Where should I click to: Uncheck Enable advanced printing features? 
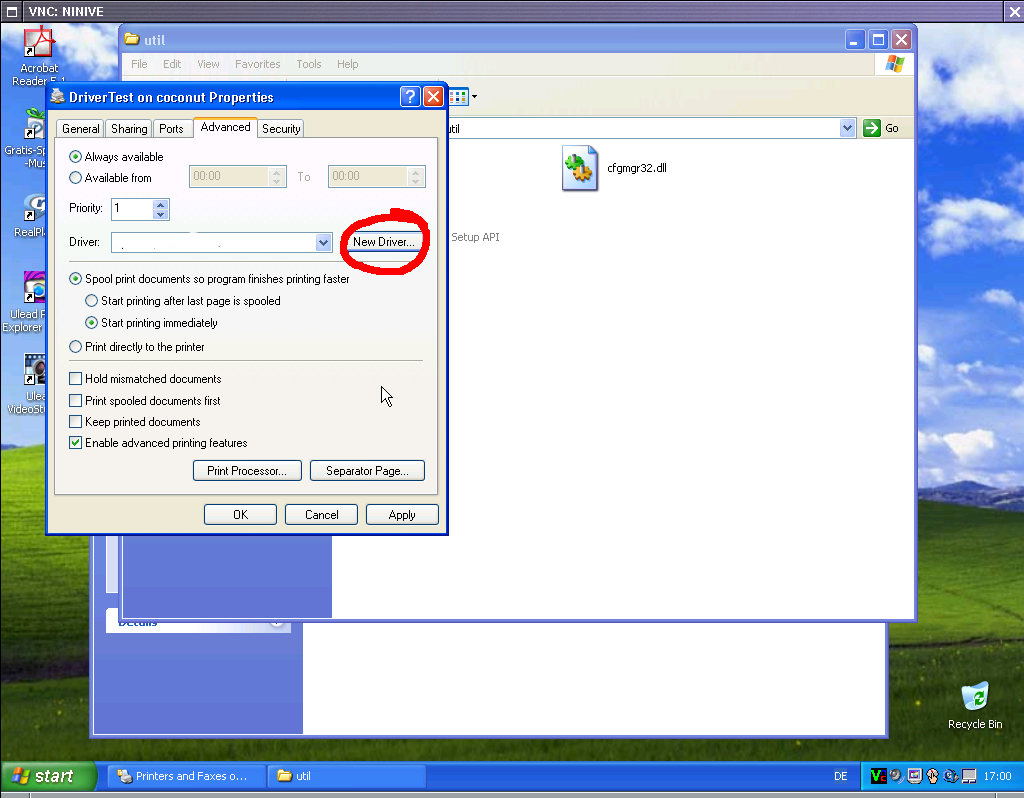pos(76,443)
